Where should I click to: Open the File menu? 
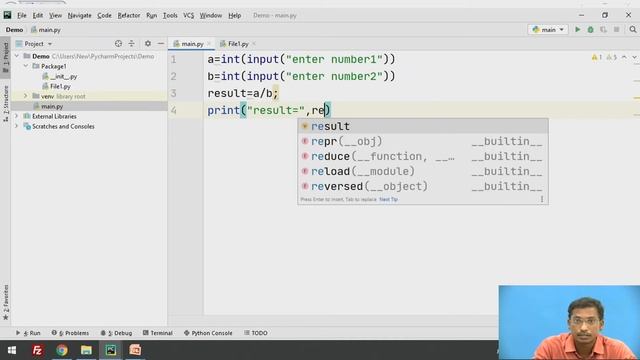(22, 16)
